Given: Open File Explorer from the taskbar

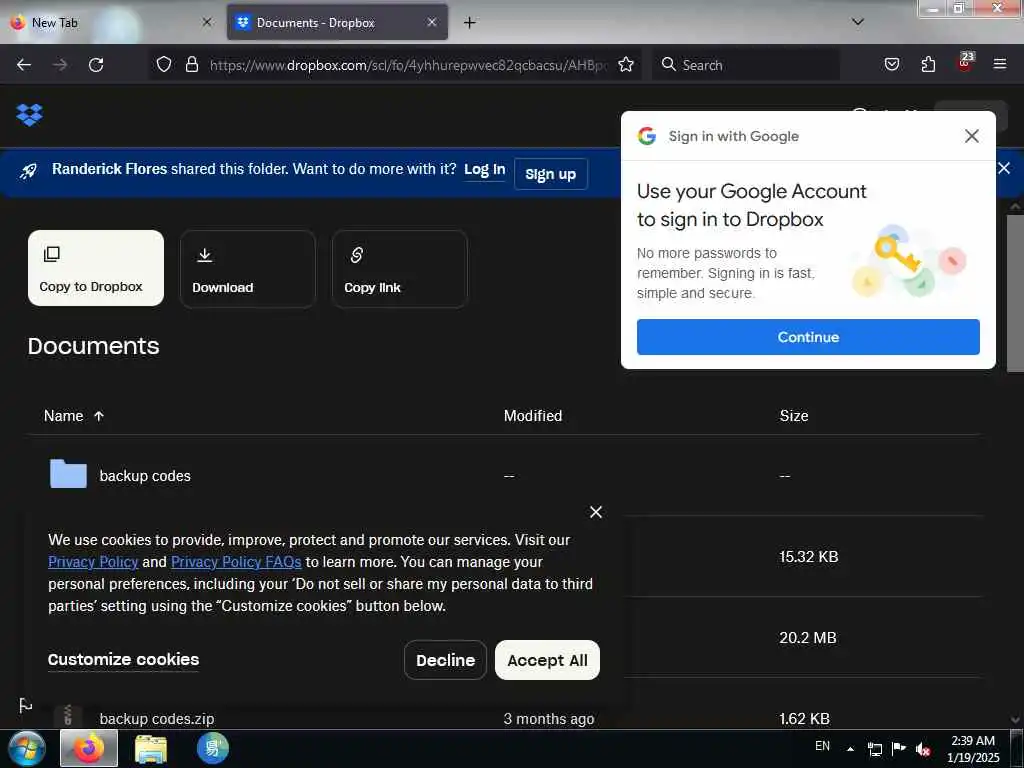Looking at the screenshot, I should pyautogui.click(x=151, y=749).
